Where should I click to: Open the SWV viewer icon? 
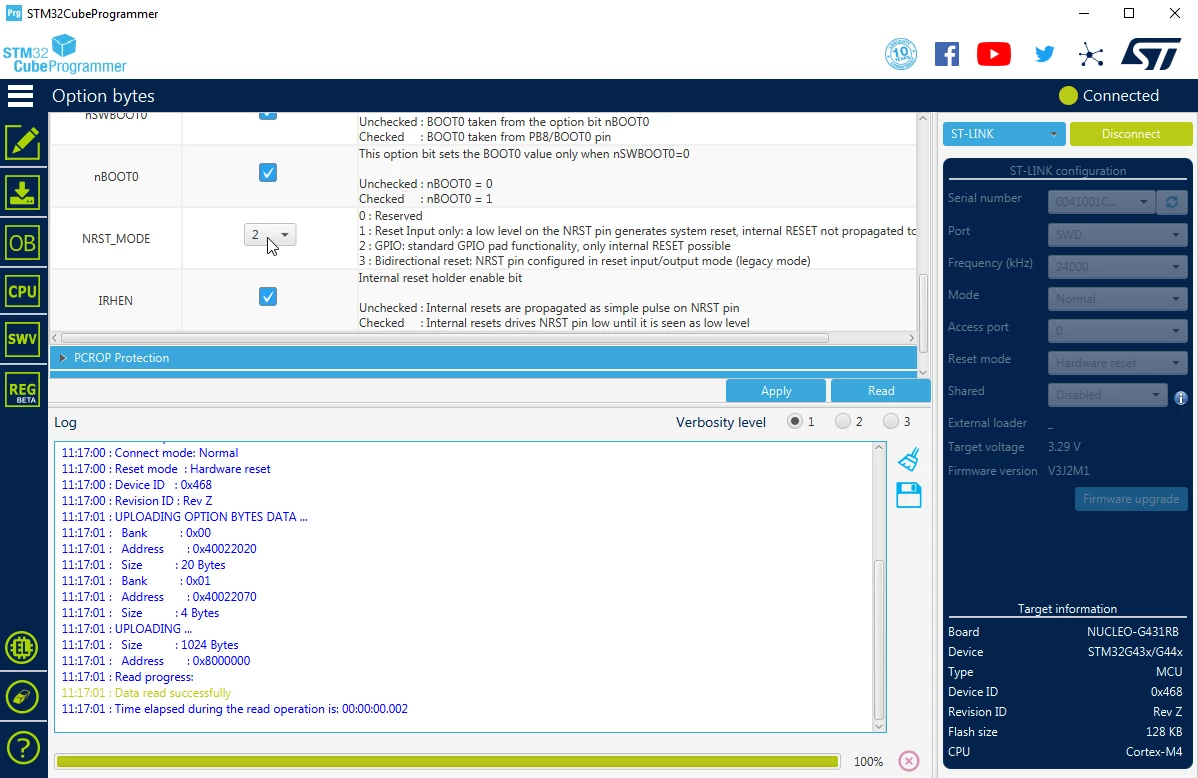(23, 339)
